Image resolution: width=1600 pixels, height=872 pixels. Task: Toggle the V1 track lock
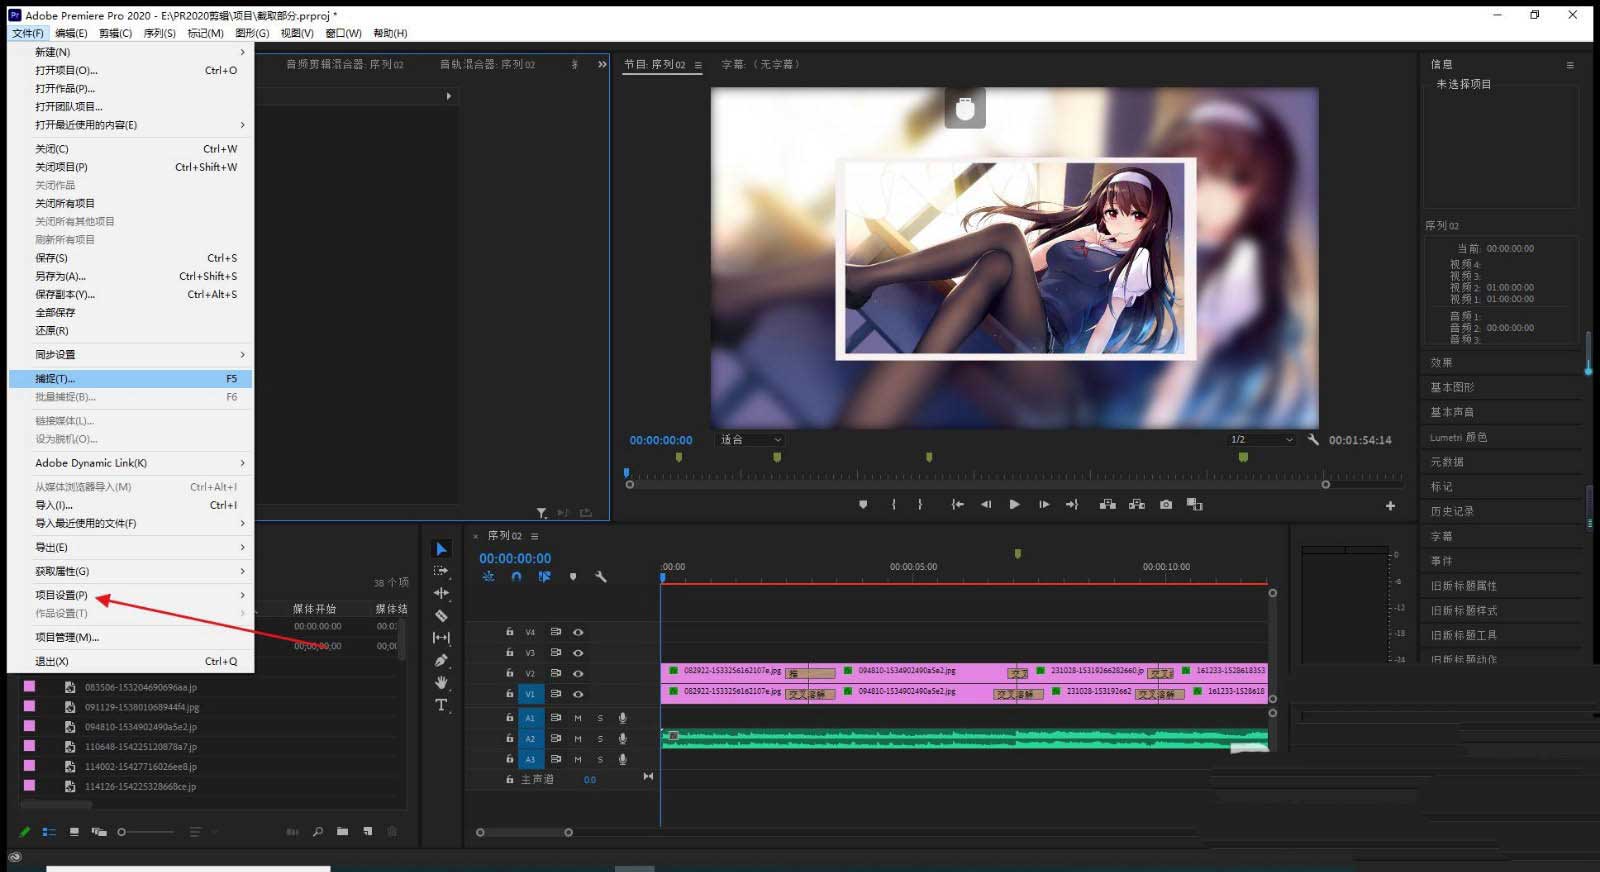click(509, 694)
